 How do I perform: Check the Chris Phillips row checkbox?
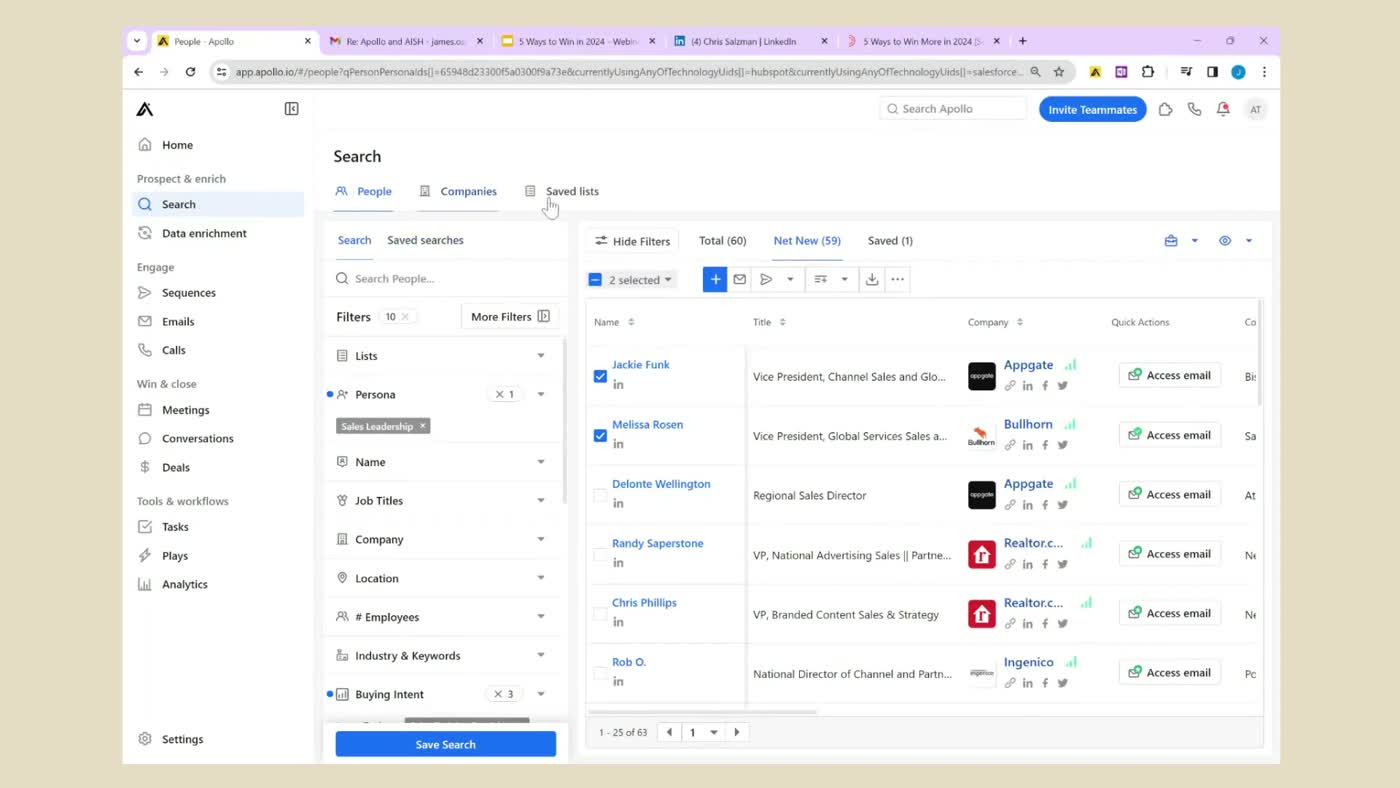click(600, 614)
